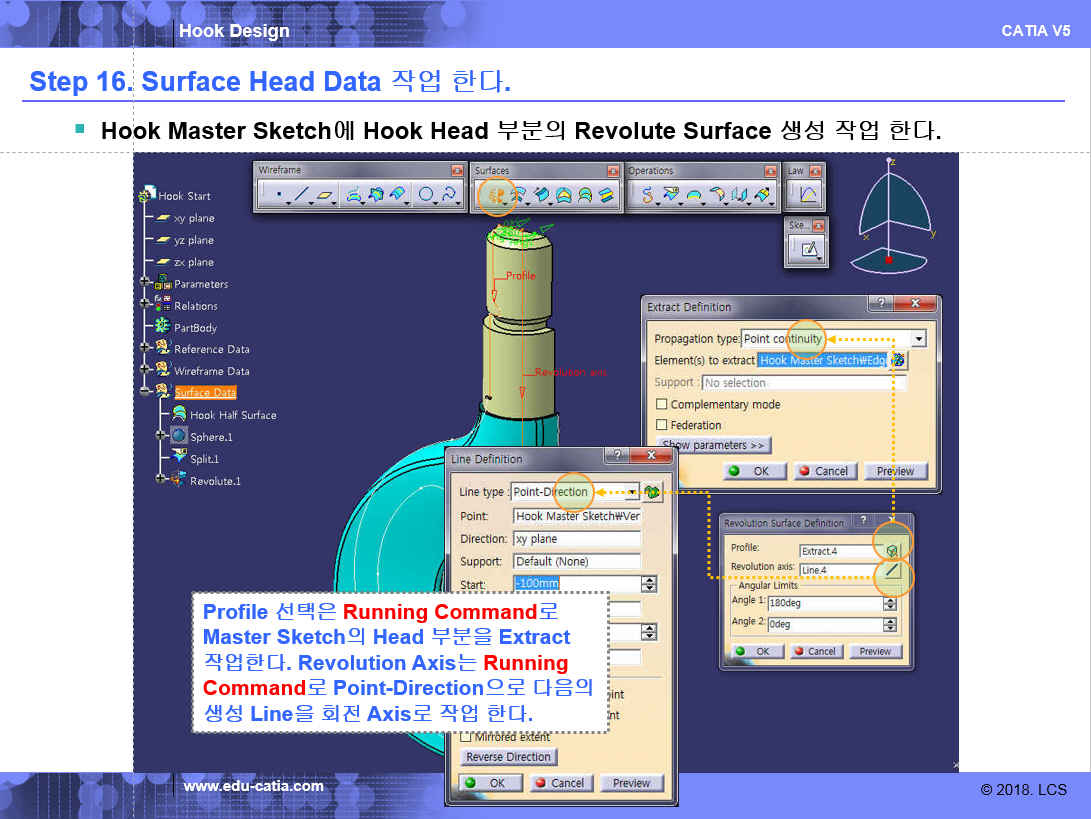1091x819 pixels.
Task: Click the Angle 1 spinner arrows
Action: coord(889,603)
